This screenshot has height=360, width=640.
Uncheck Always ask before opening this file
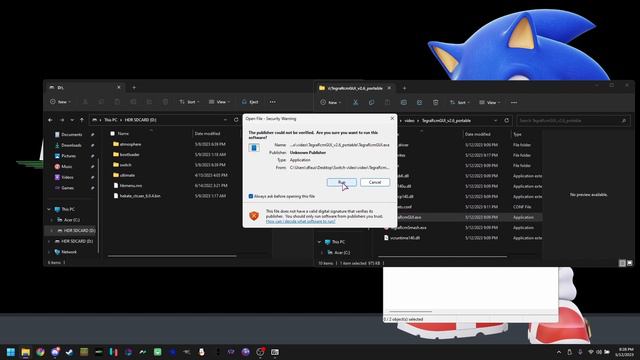tap(251, 196)
